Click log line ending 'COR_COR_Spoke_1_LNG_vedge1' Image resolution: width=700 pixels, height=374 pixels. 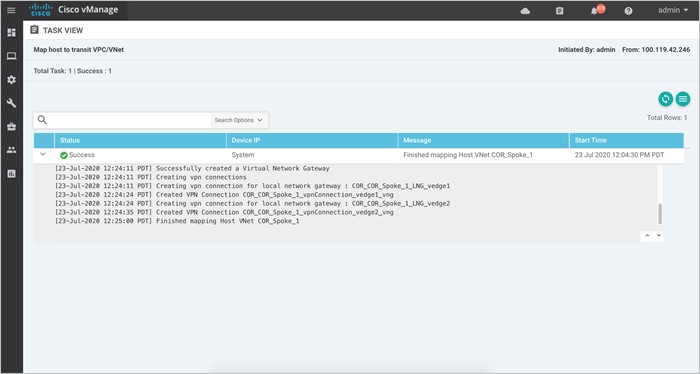click(x=252, y=186)
